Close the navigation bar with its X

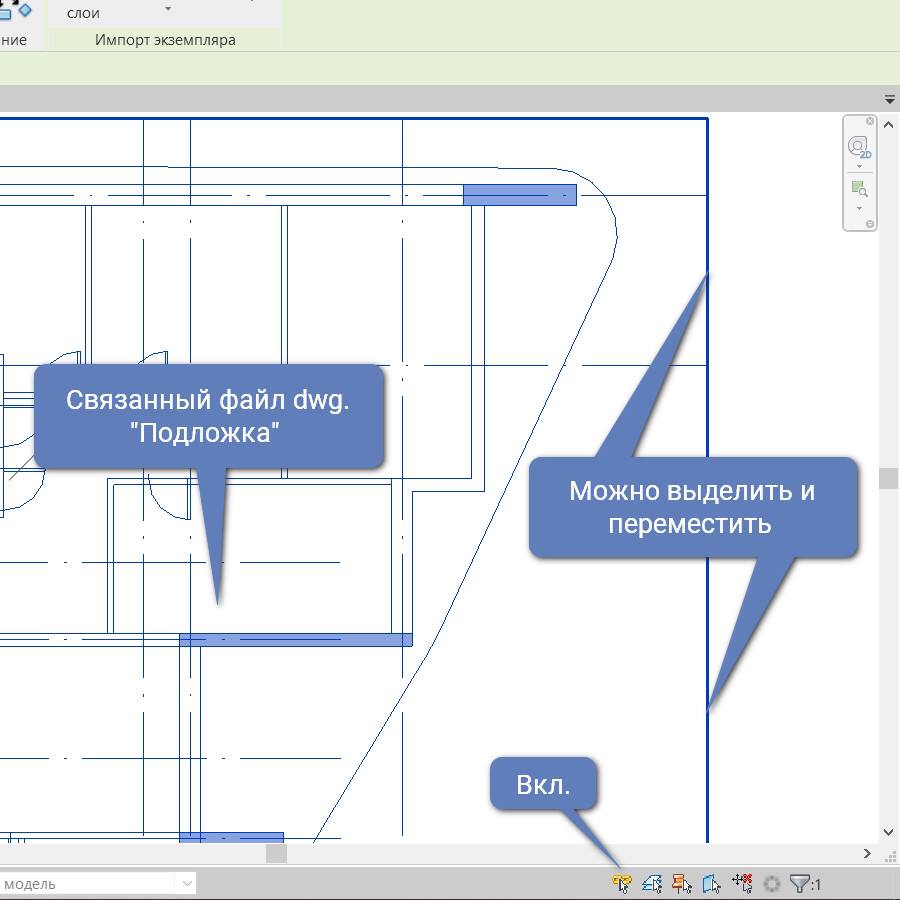click(870, 121)
